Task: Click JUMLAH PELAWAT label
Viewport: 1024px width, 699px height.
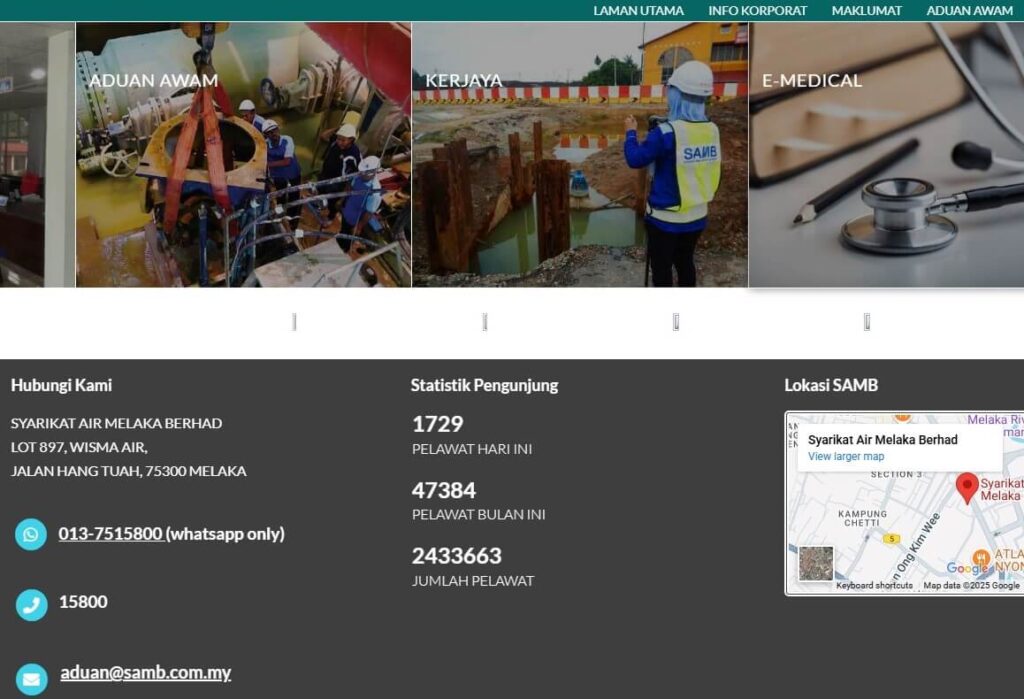Action: click(x=473, y=581)
